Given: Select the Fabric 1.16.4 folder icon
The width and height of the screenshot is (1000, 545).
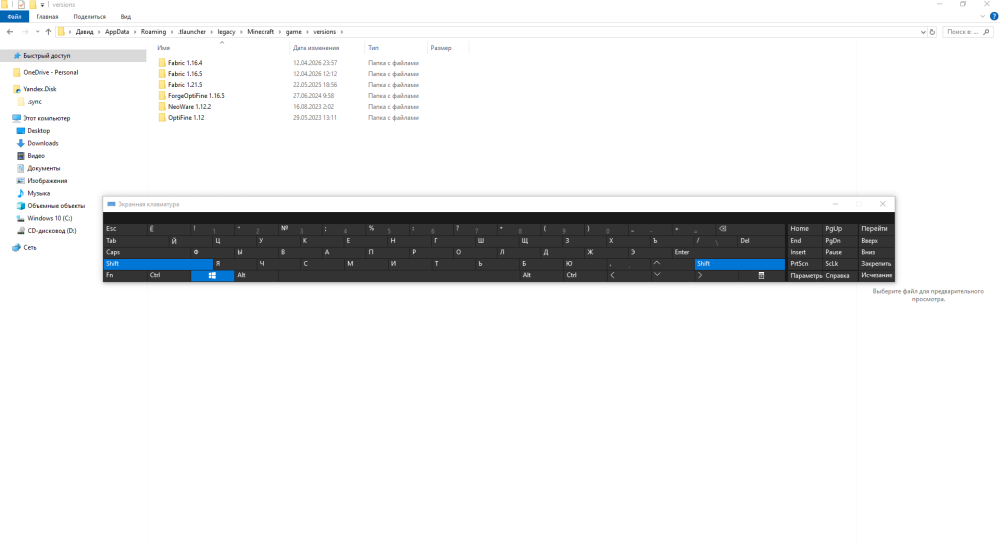Looking at the screenshot, I should pos(162,63).
